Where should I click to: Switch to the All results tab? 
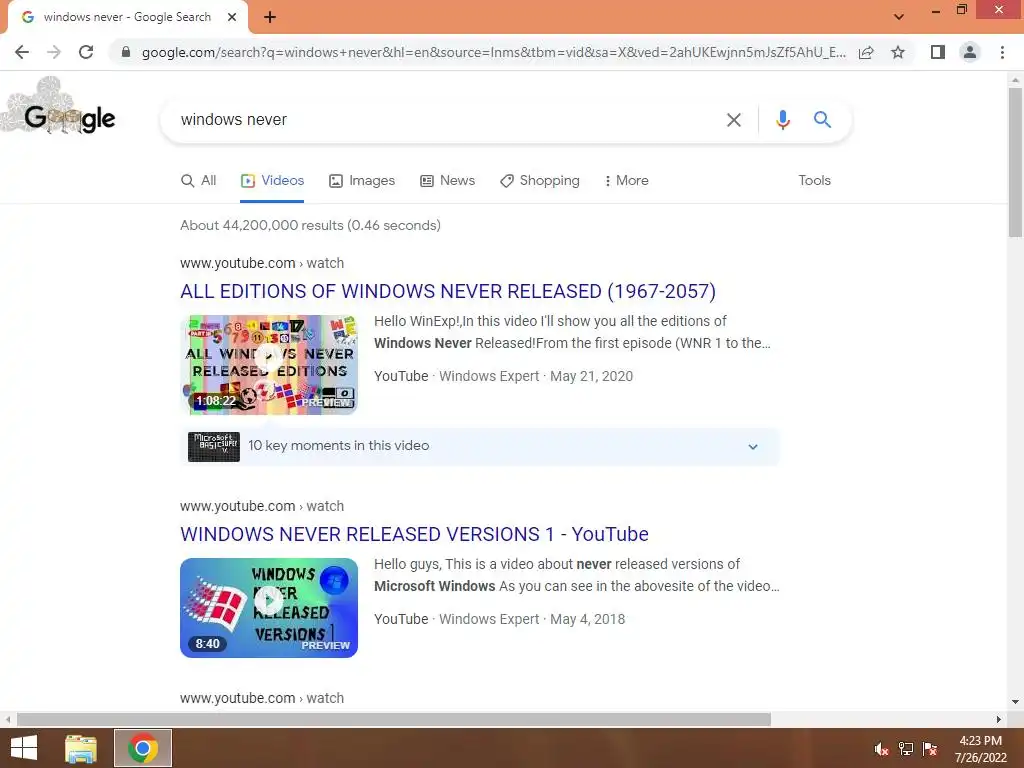pos(199,181)
